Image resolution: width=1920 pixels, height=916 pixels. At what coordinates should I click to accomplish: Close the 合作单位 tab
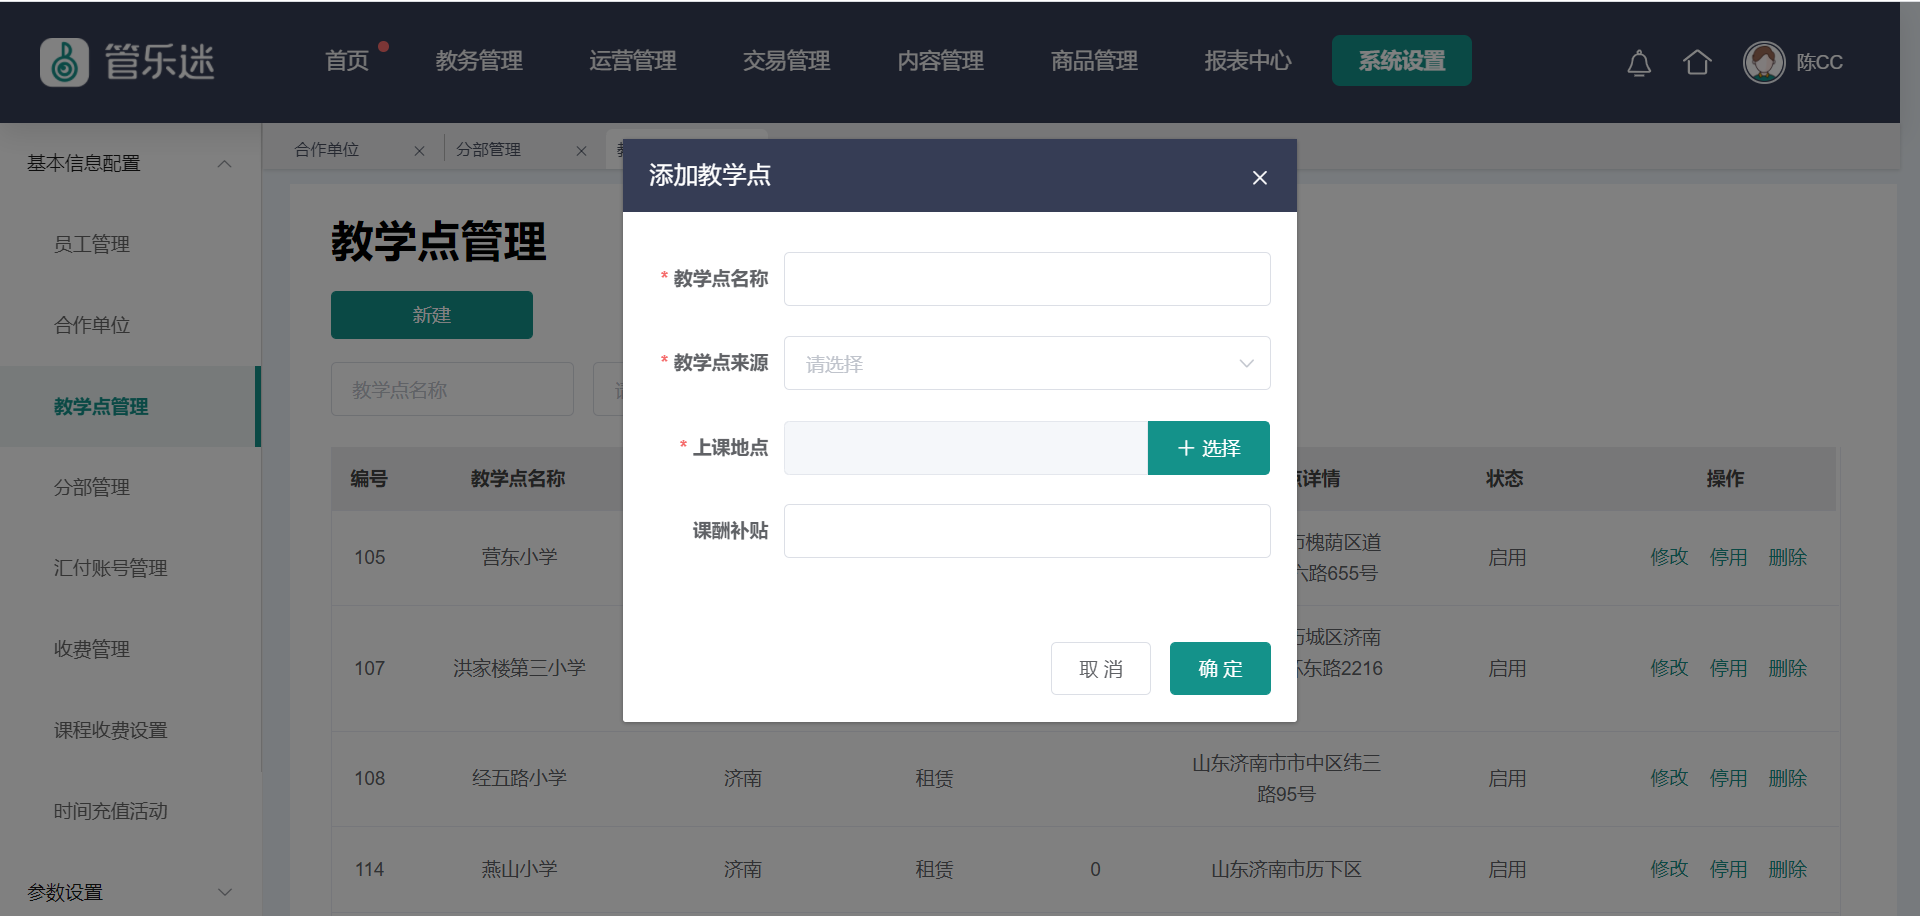point(419,151)
